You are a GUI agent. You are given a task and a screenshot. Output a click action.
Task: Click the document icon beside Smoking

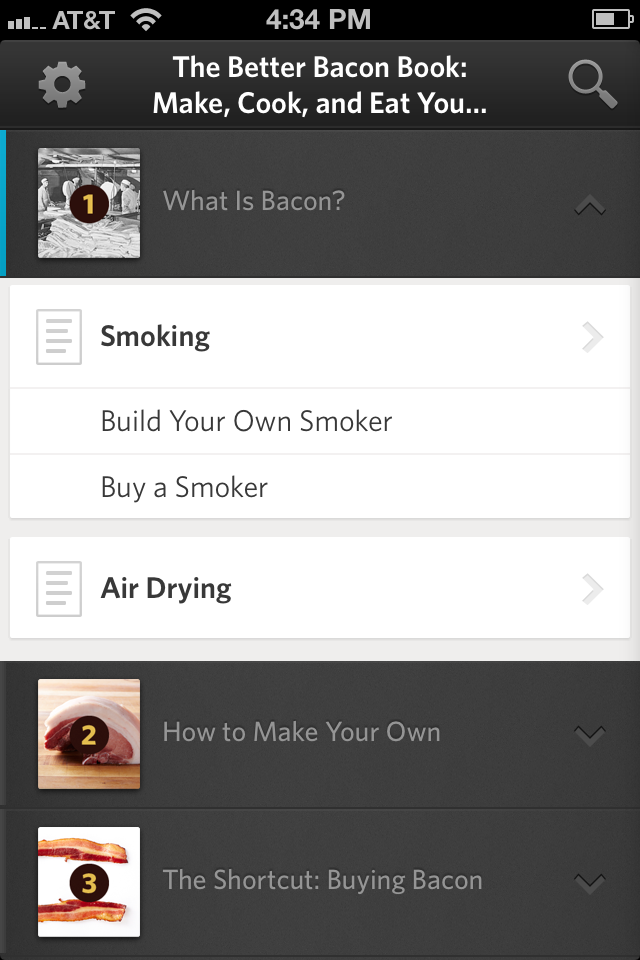[59, 337]
